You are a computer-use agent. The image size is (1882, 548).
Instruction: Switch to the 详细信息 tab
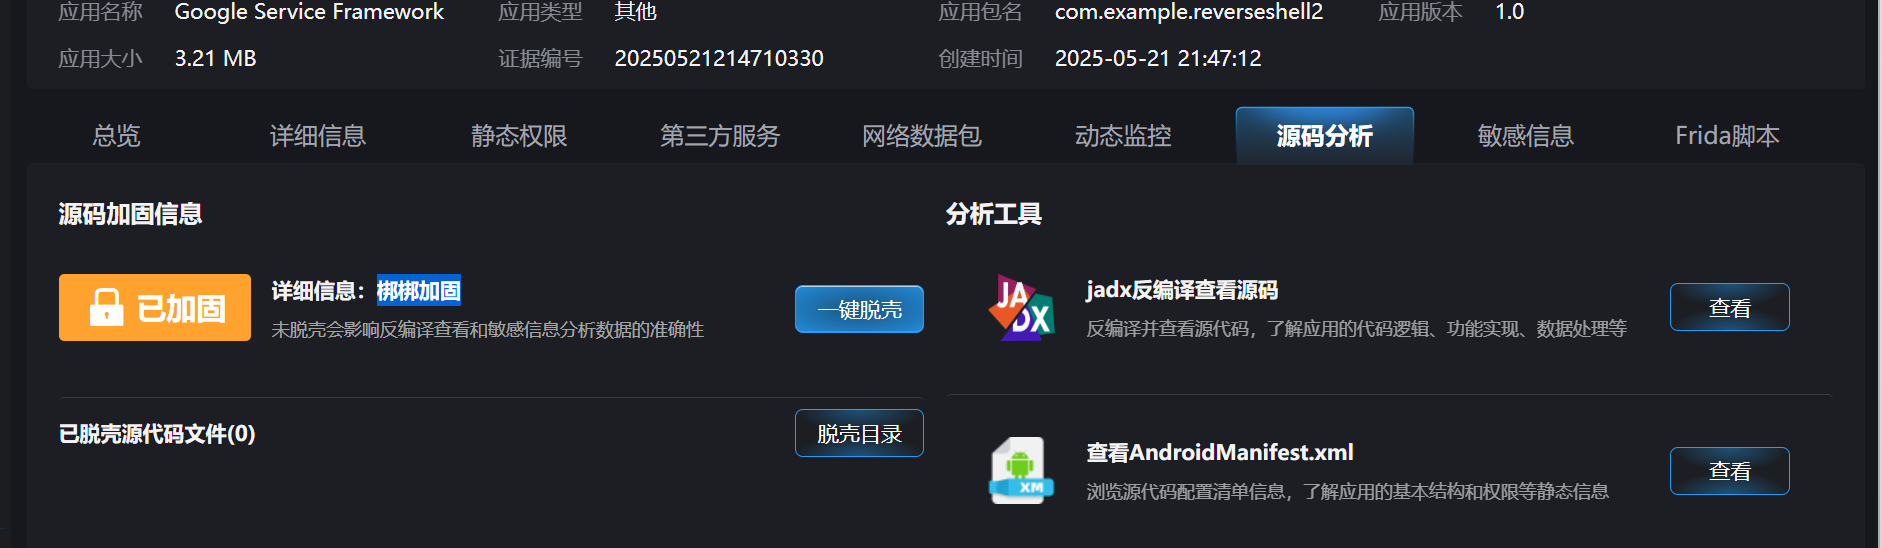click(x=318, y=136)
